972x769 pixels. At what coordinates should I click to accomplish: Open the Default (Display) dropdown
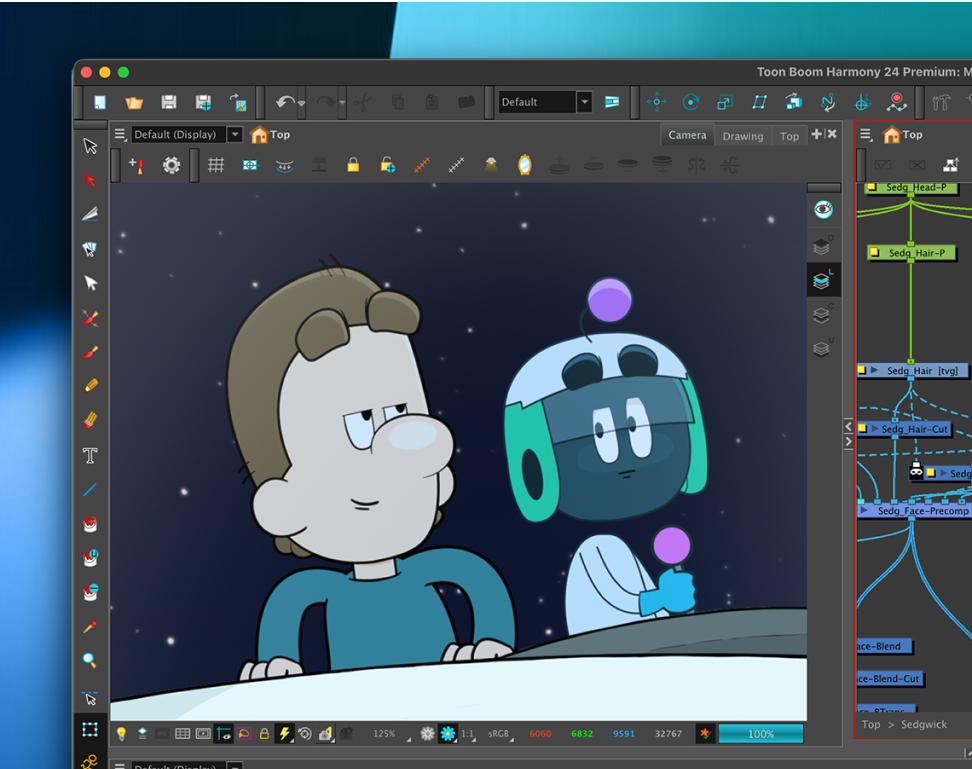pyautogui.click(x=235, y=135)
